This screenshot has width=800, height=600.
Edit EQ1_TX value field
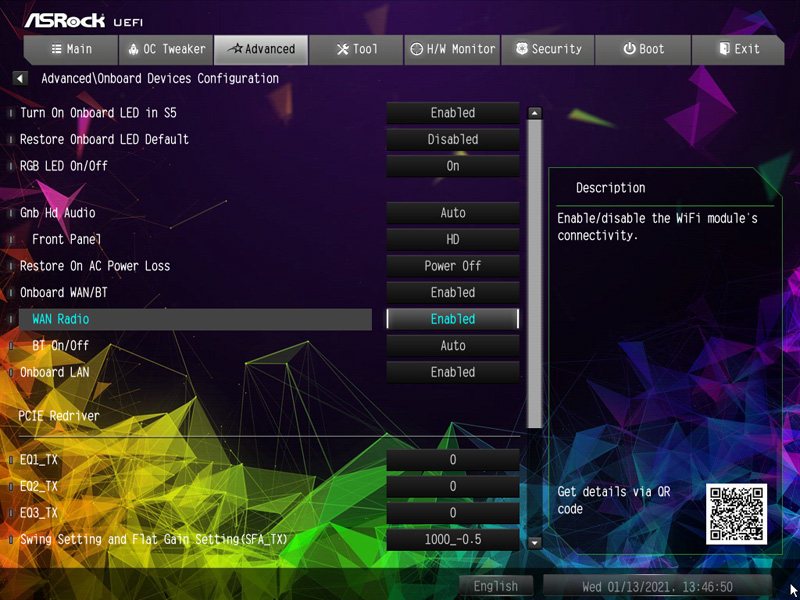tap(453, 460)
